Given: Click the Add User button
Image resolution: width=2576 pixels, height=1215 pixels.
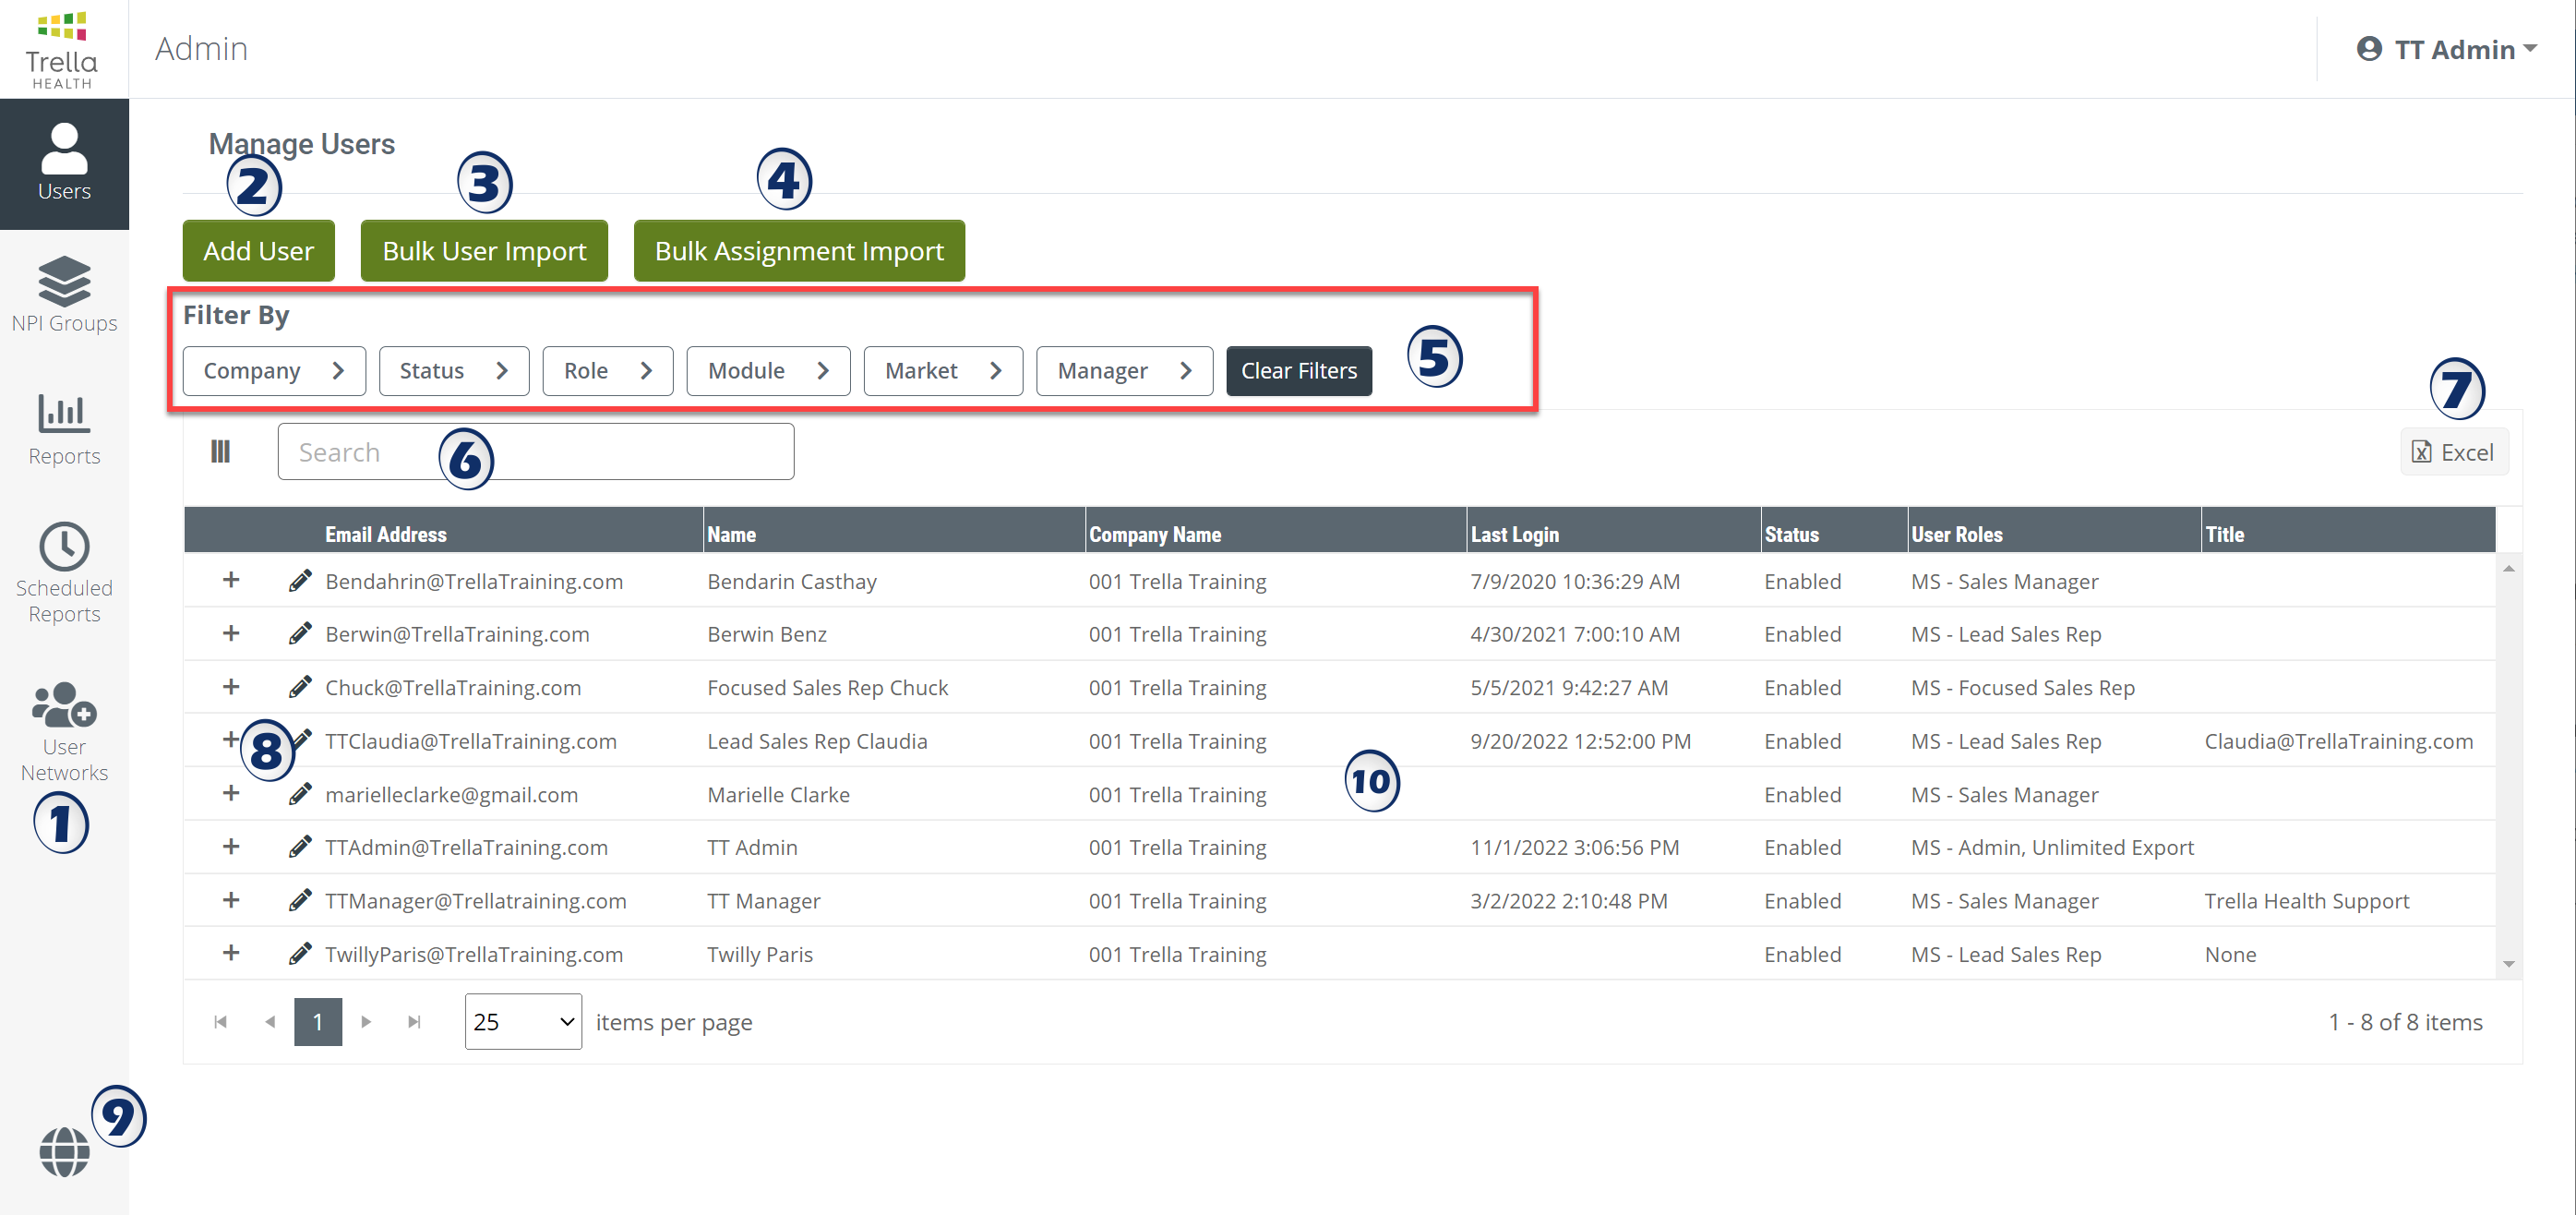Looking at the screenshot, I should pos(258,250).
